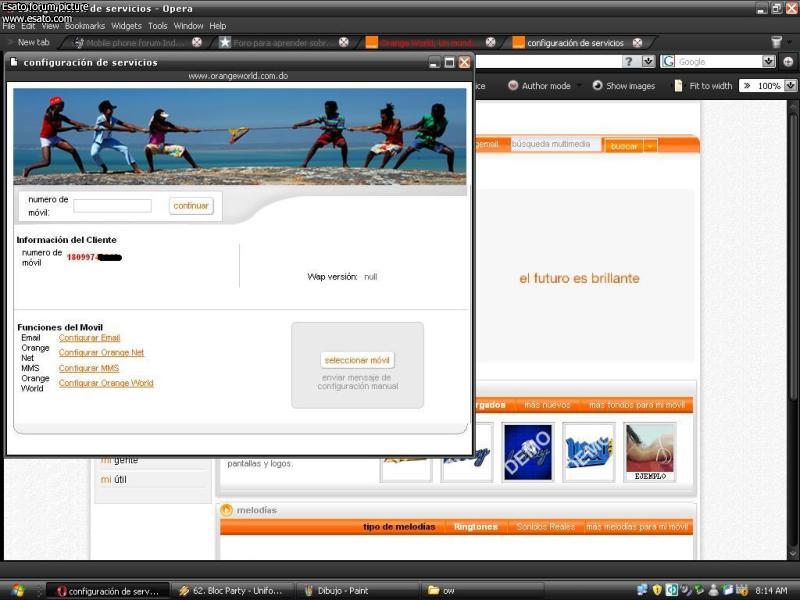The height and width of the screenshot is (600, 800).
Task: Open the Help menu
Action: coord(217,26)
